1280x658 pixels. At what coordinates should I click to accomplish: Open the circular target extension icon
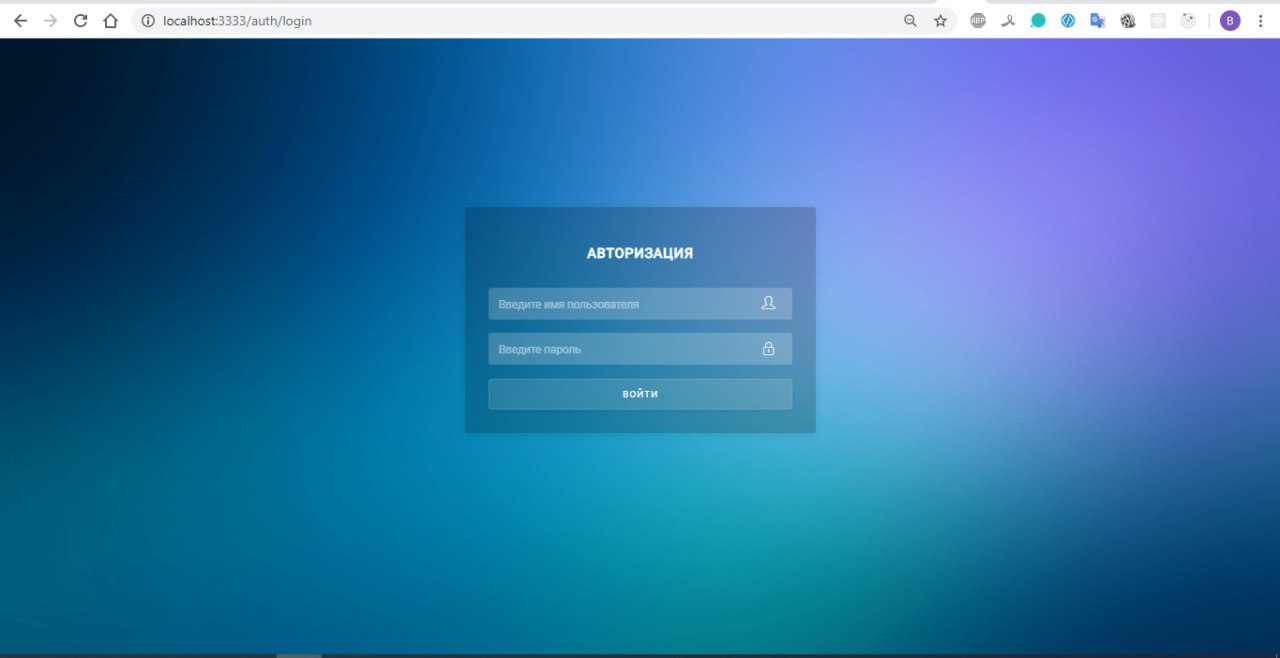pos(1188,20)
